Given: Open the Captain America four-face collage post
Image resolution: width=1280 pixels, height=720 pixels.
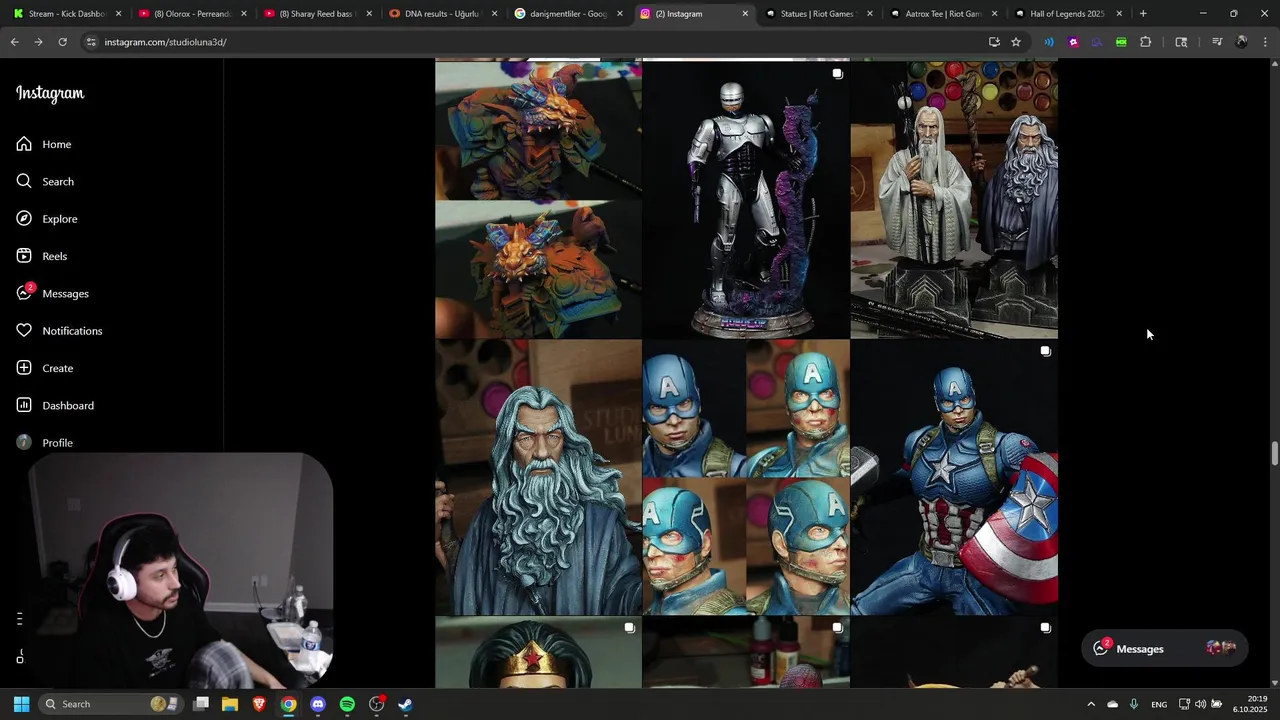Looking at the screenshot, I should [x=746, y=477].
